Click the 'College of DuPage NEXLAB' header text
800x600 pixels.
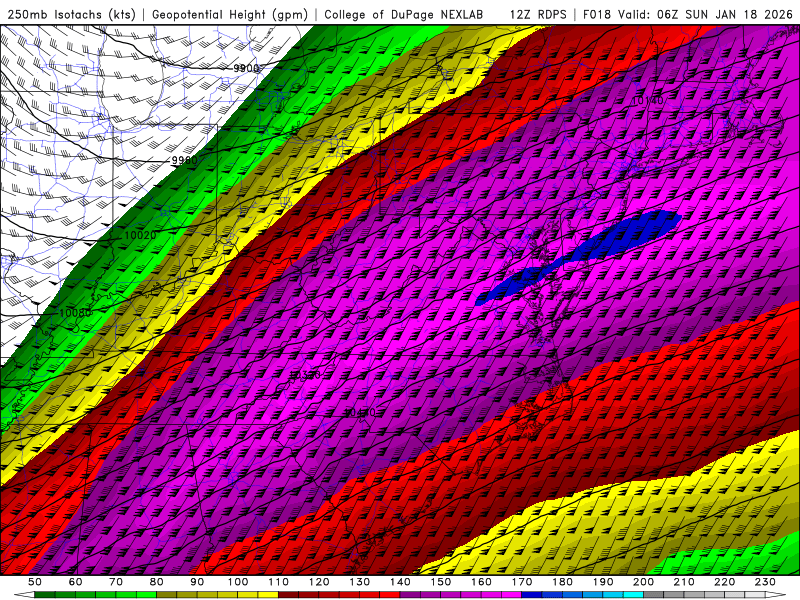pyautogui.click(x=404, y=14)
